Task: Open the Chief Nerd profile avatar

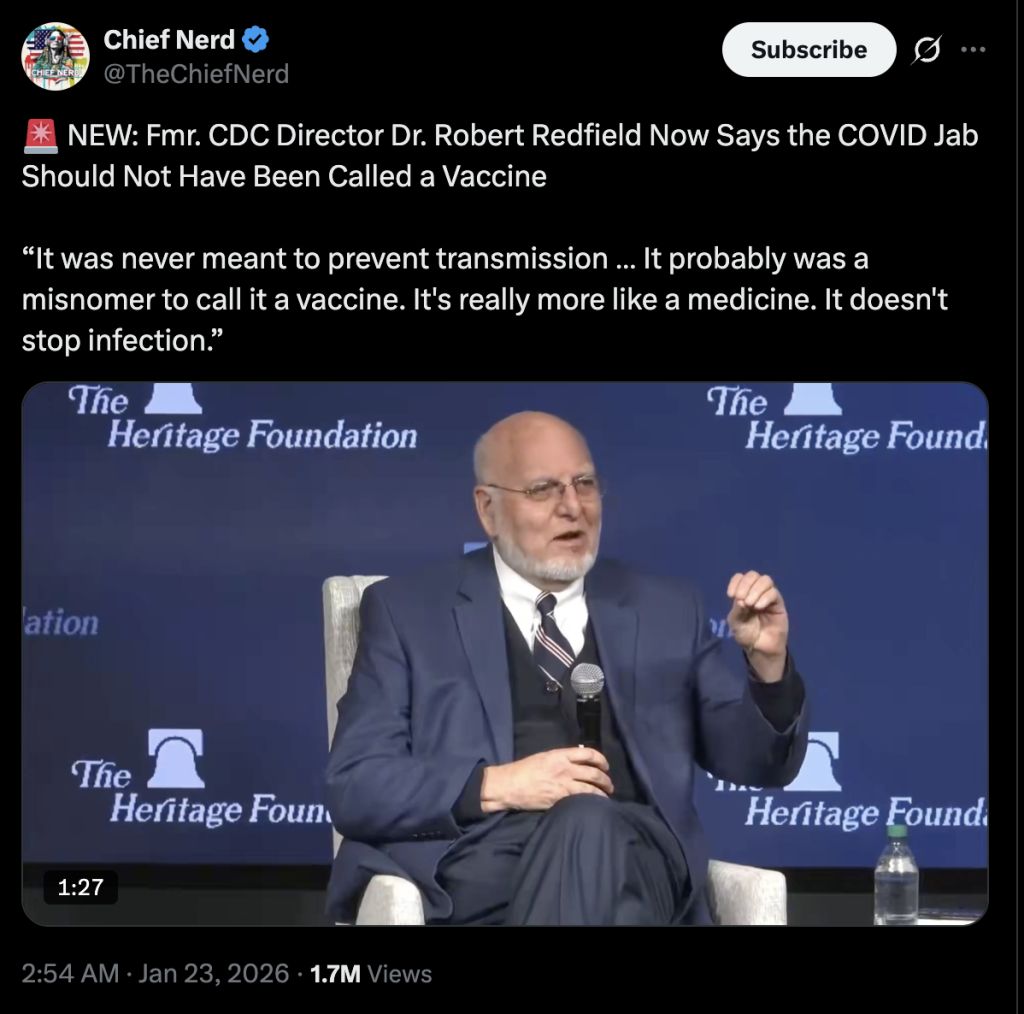Action: coord(56,56)
